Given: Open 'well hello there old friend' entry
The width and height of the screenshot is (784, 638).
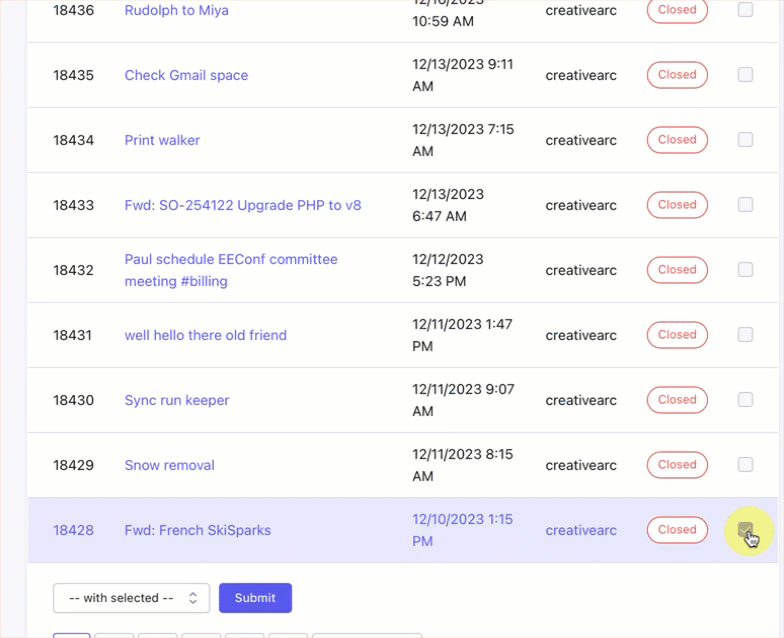Looking at the screenshot, I should click(205, 335).
